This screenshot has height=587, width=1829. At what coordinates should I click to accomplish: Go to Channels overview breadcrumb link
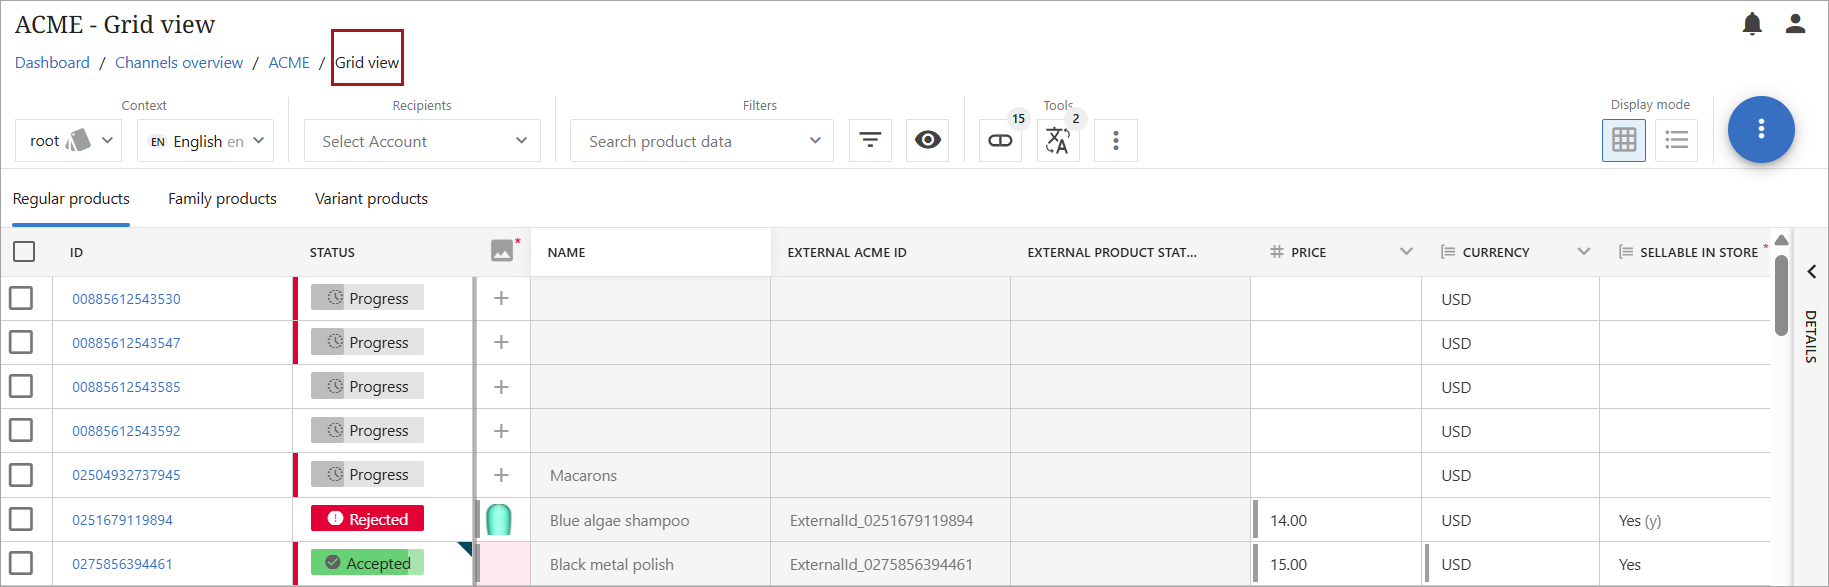point(179,62)
